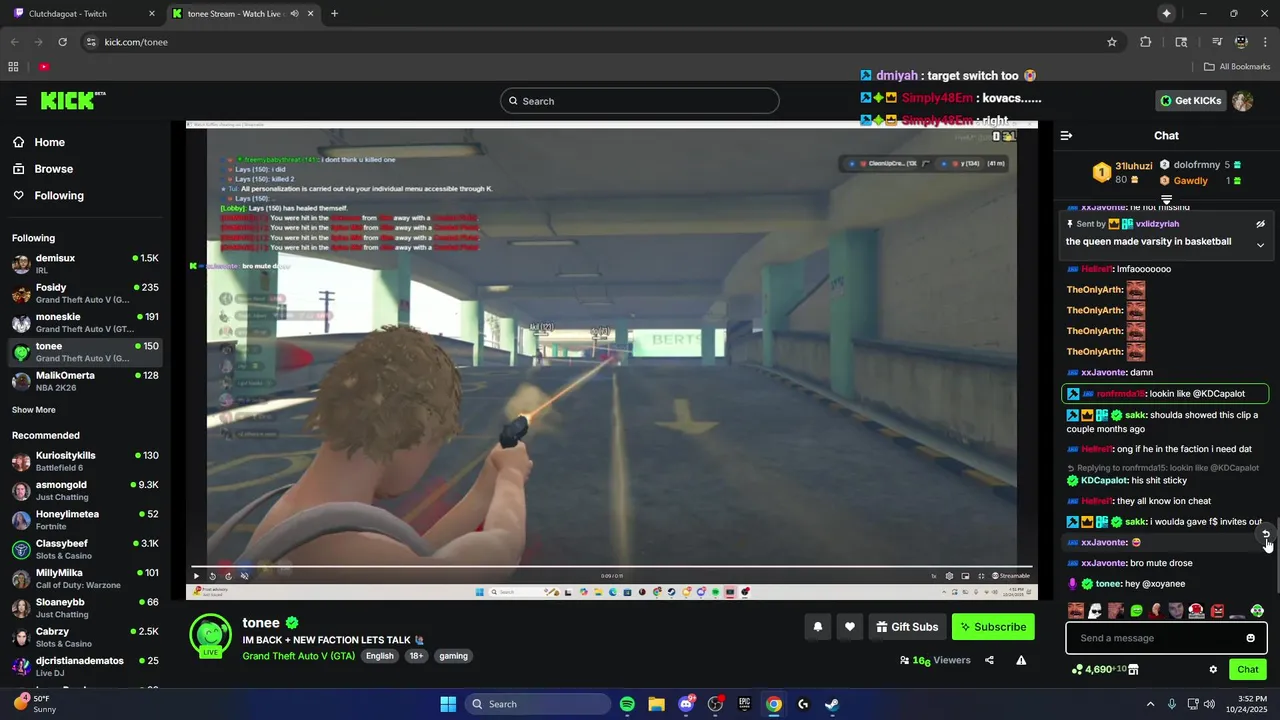Open browser extensions puzzle icon

[x=1146, y=42]
